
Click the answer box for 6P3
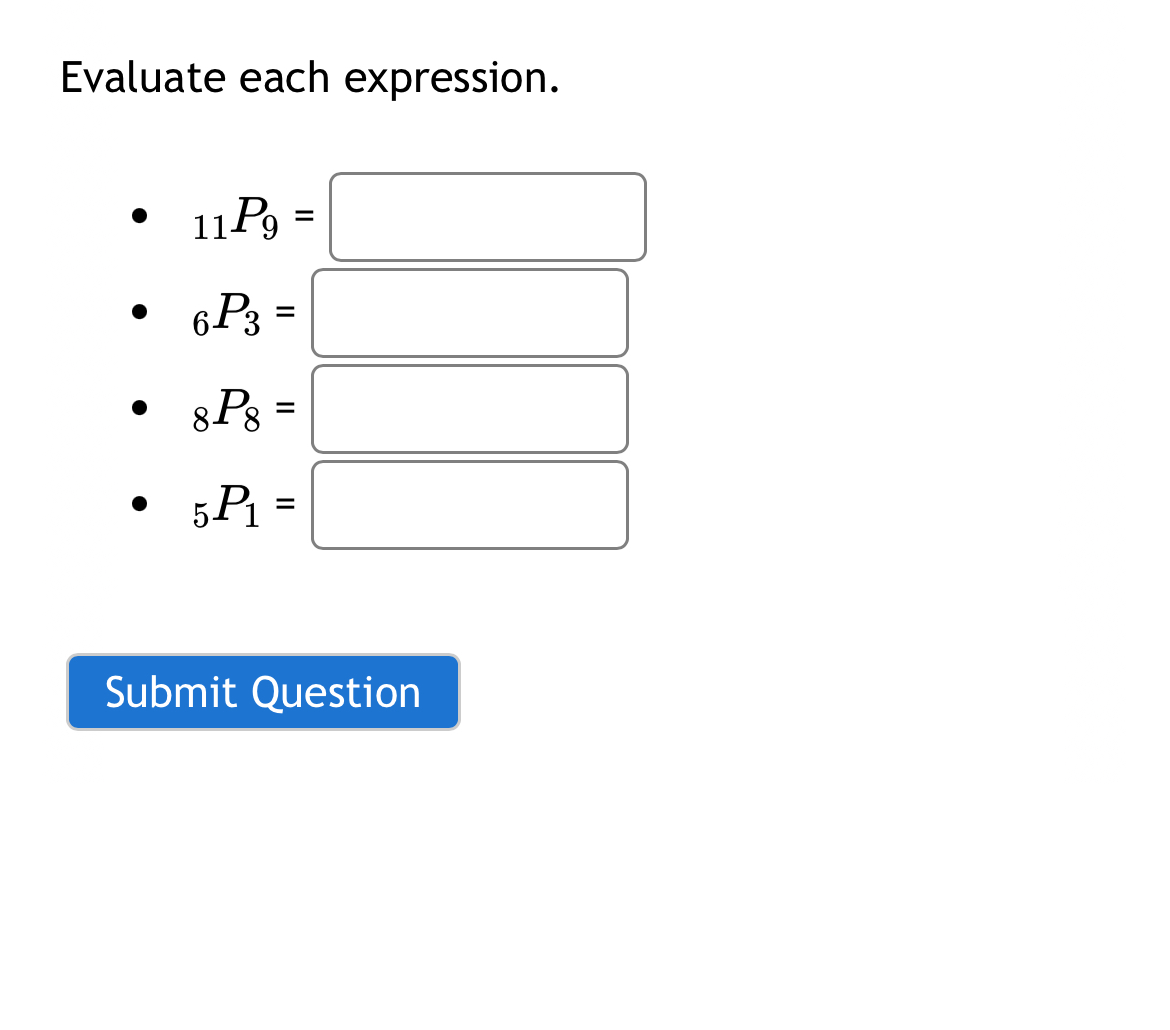[469, 313]
